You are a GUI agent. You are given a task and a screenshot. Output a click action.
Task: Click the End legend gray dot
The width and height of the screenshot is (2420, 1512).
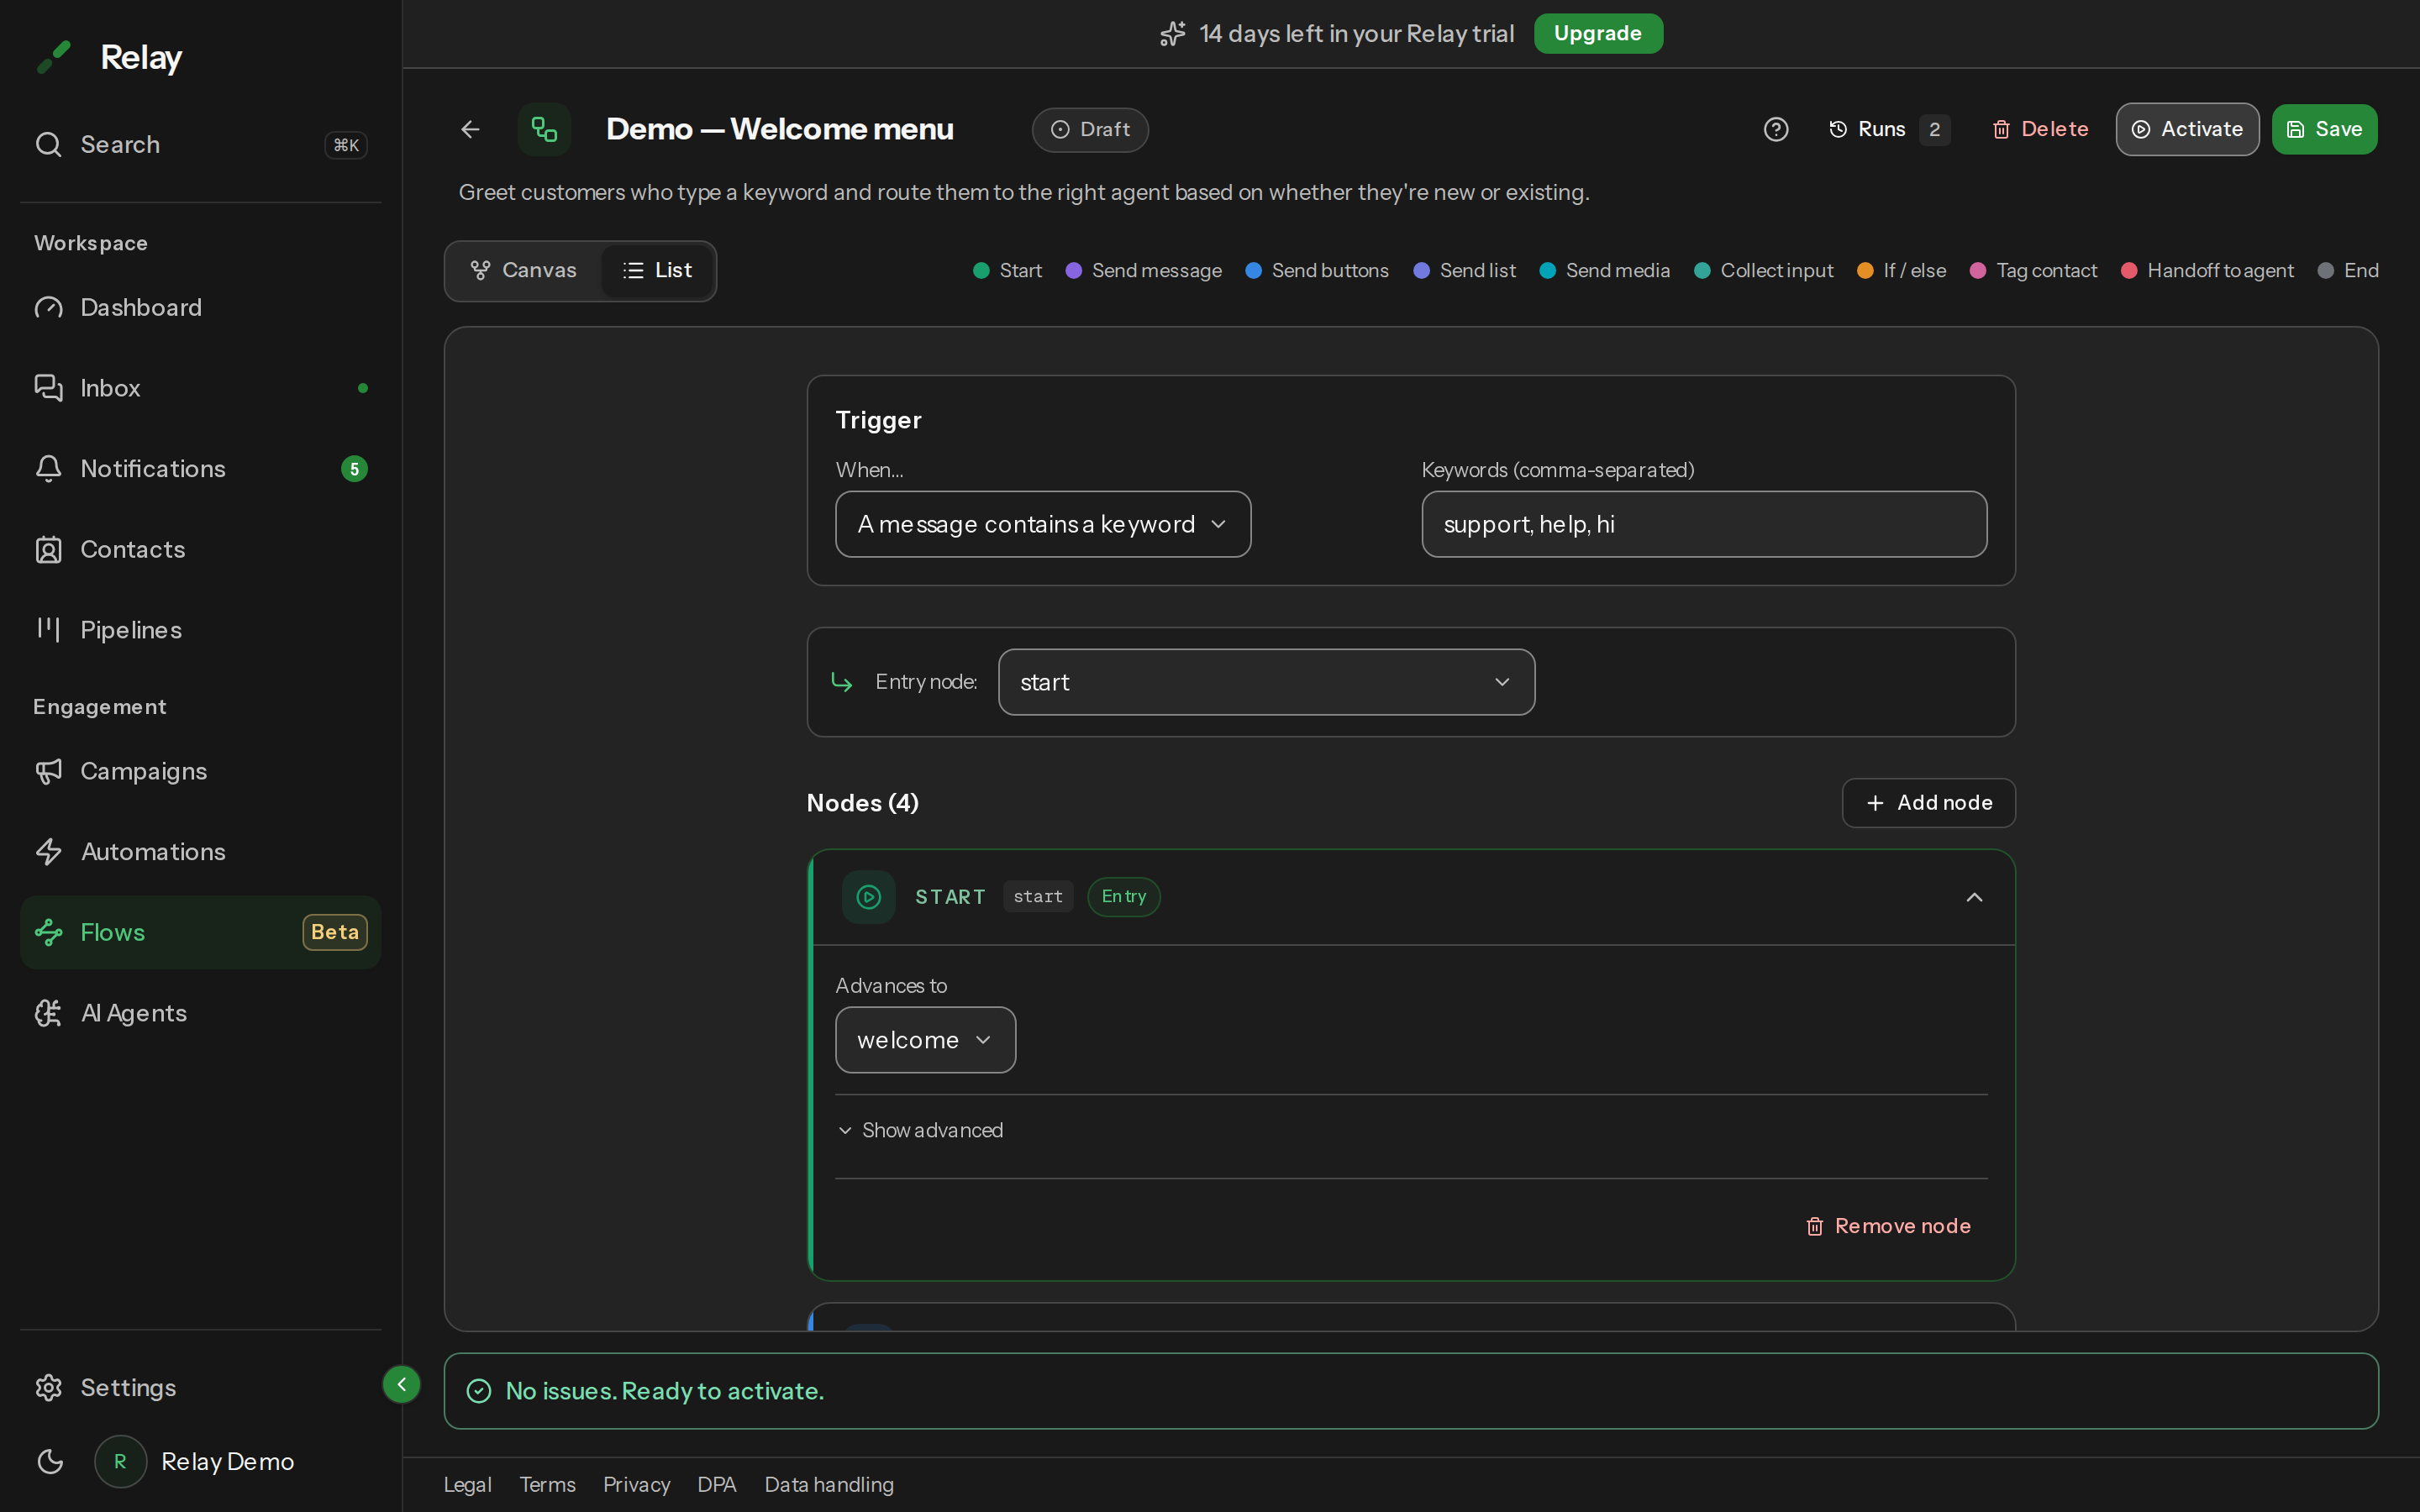point(2326,271)
